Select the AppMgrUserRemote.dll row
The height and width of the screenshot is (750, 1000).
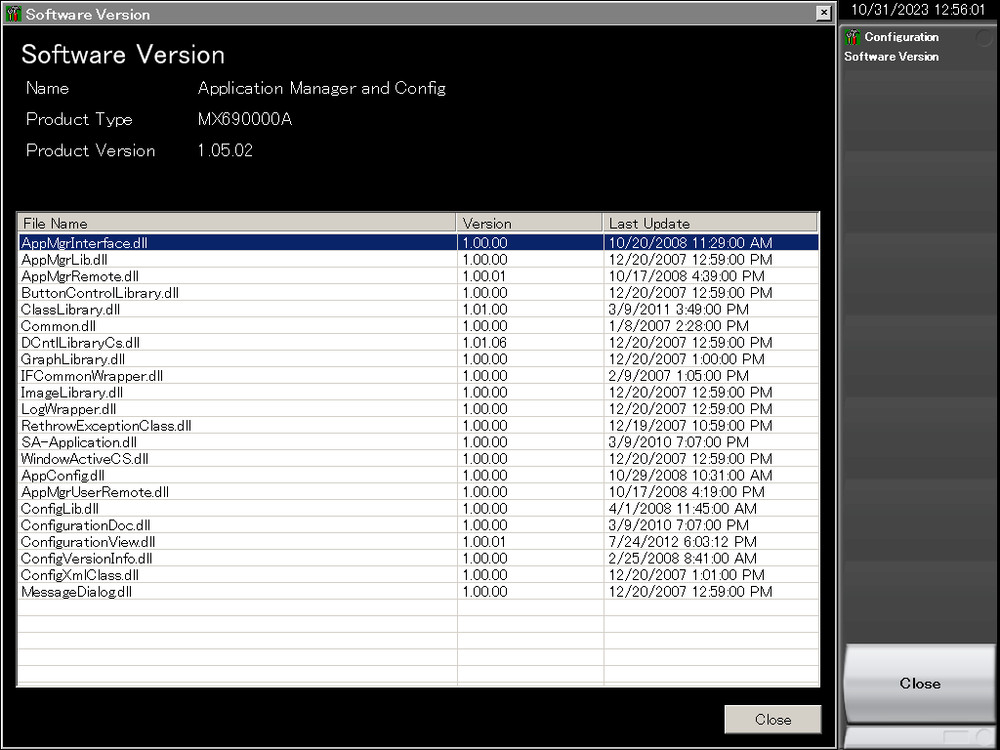[418, 492]
